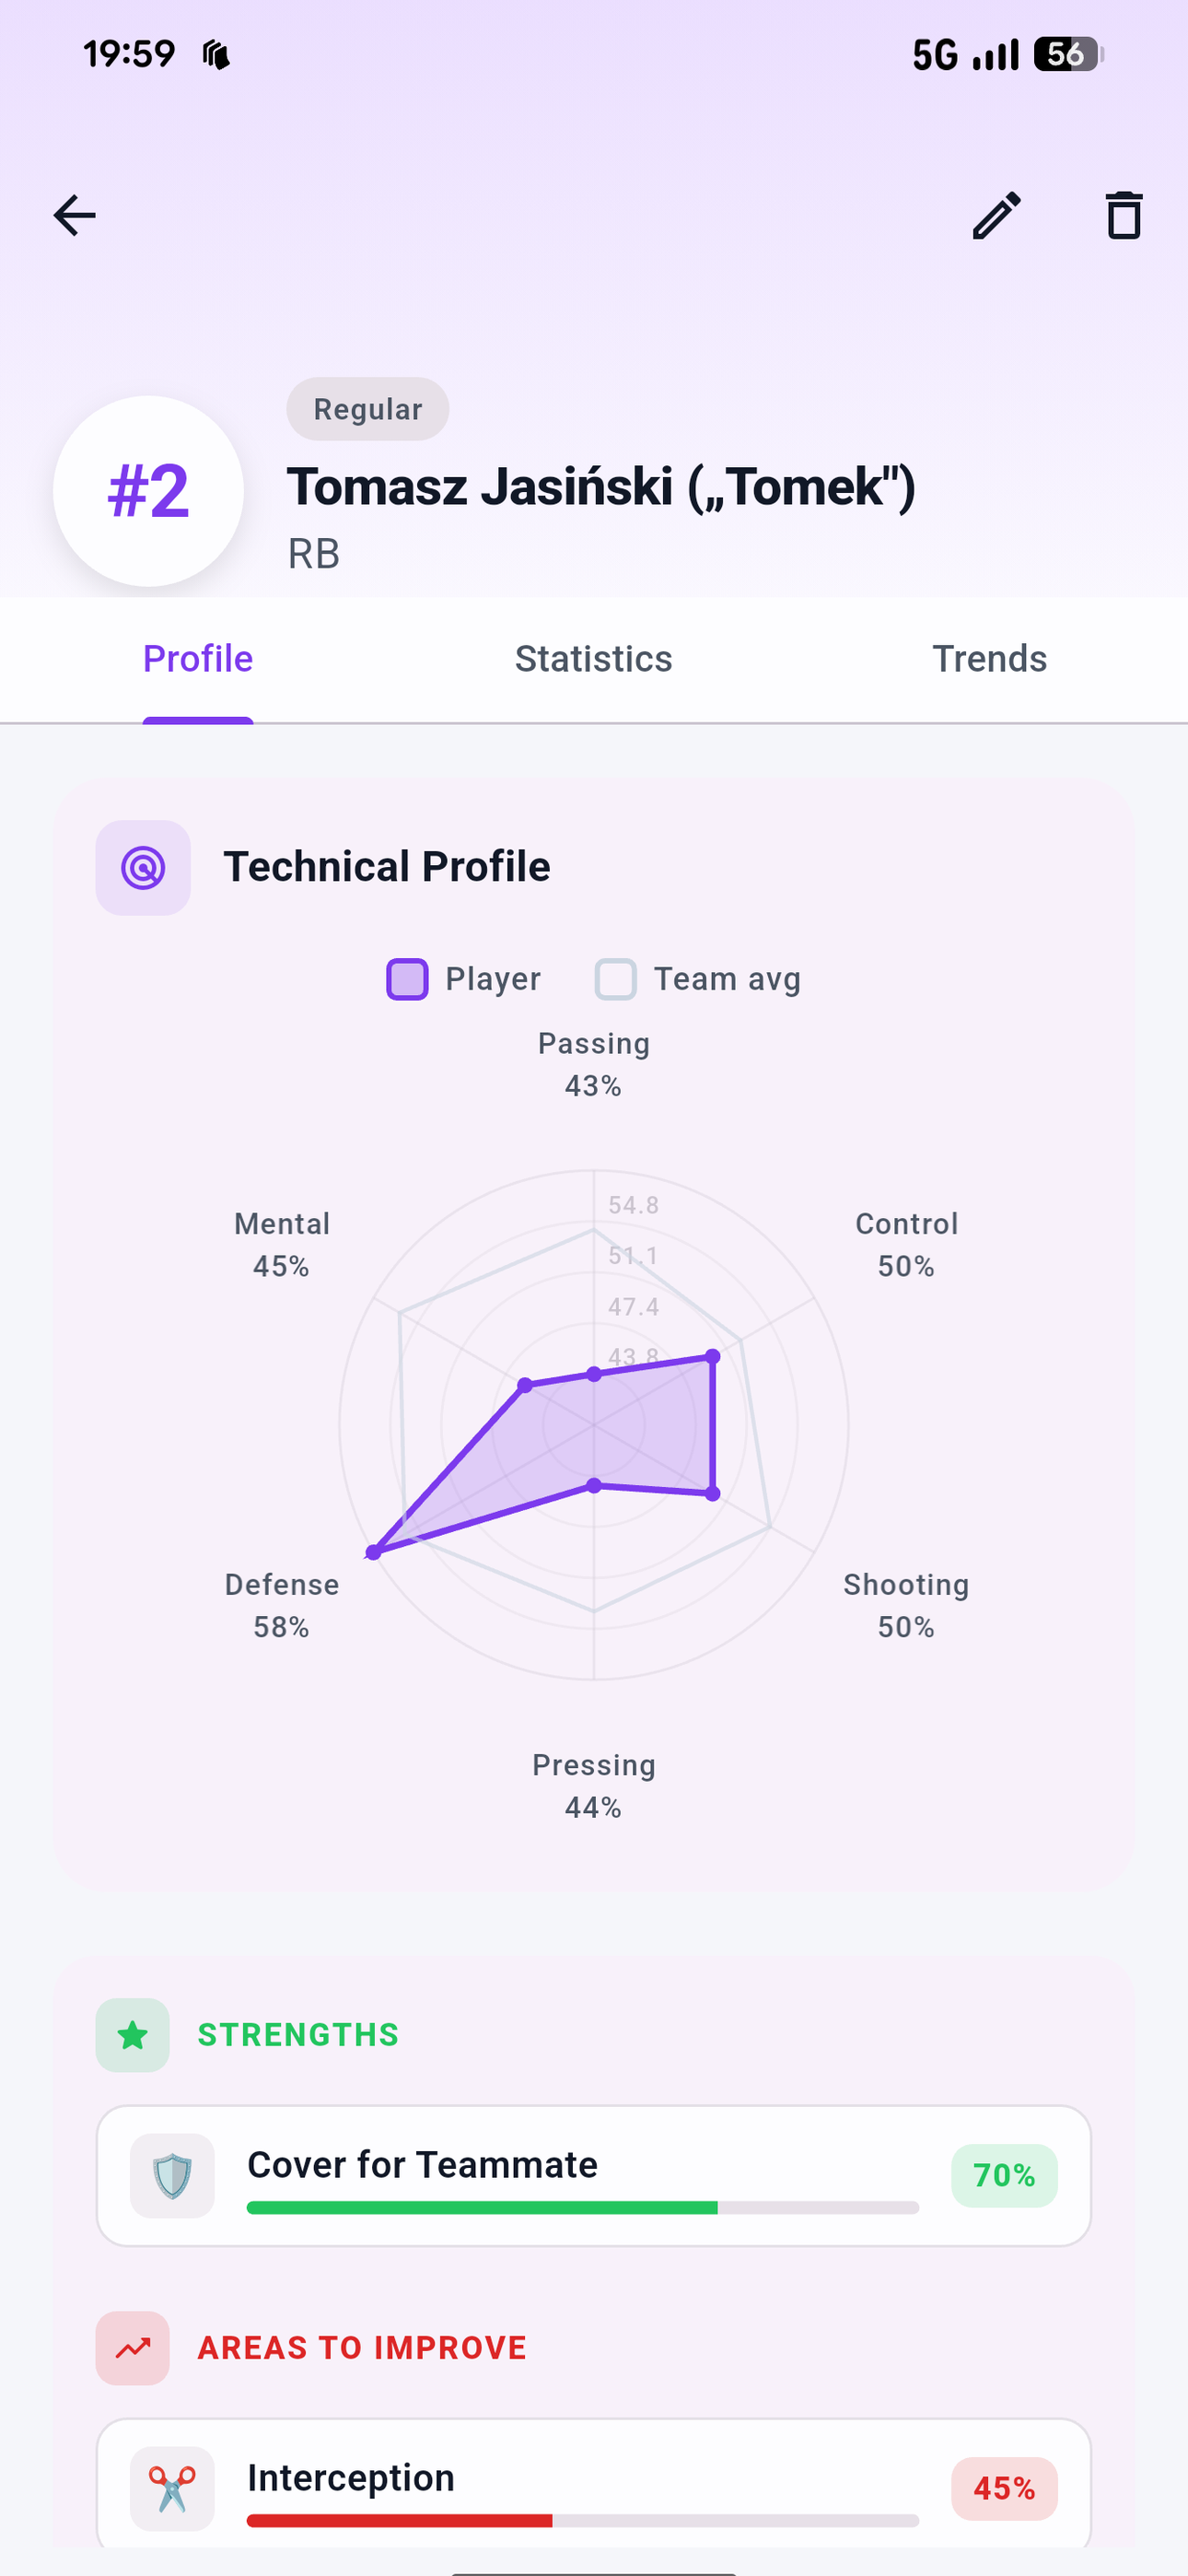Toggle the Team avg legend checkbox
This screenshot has height=2576, width=1188.
616,979
